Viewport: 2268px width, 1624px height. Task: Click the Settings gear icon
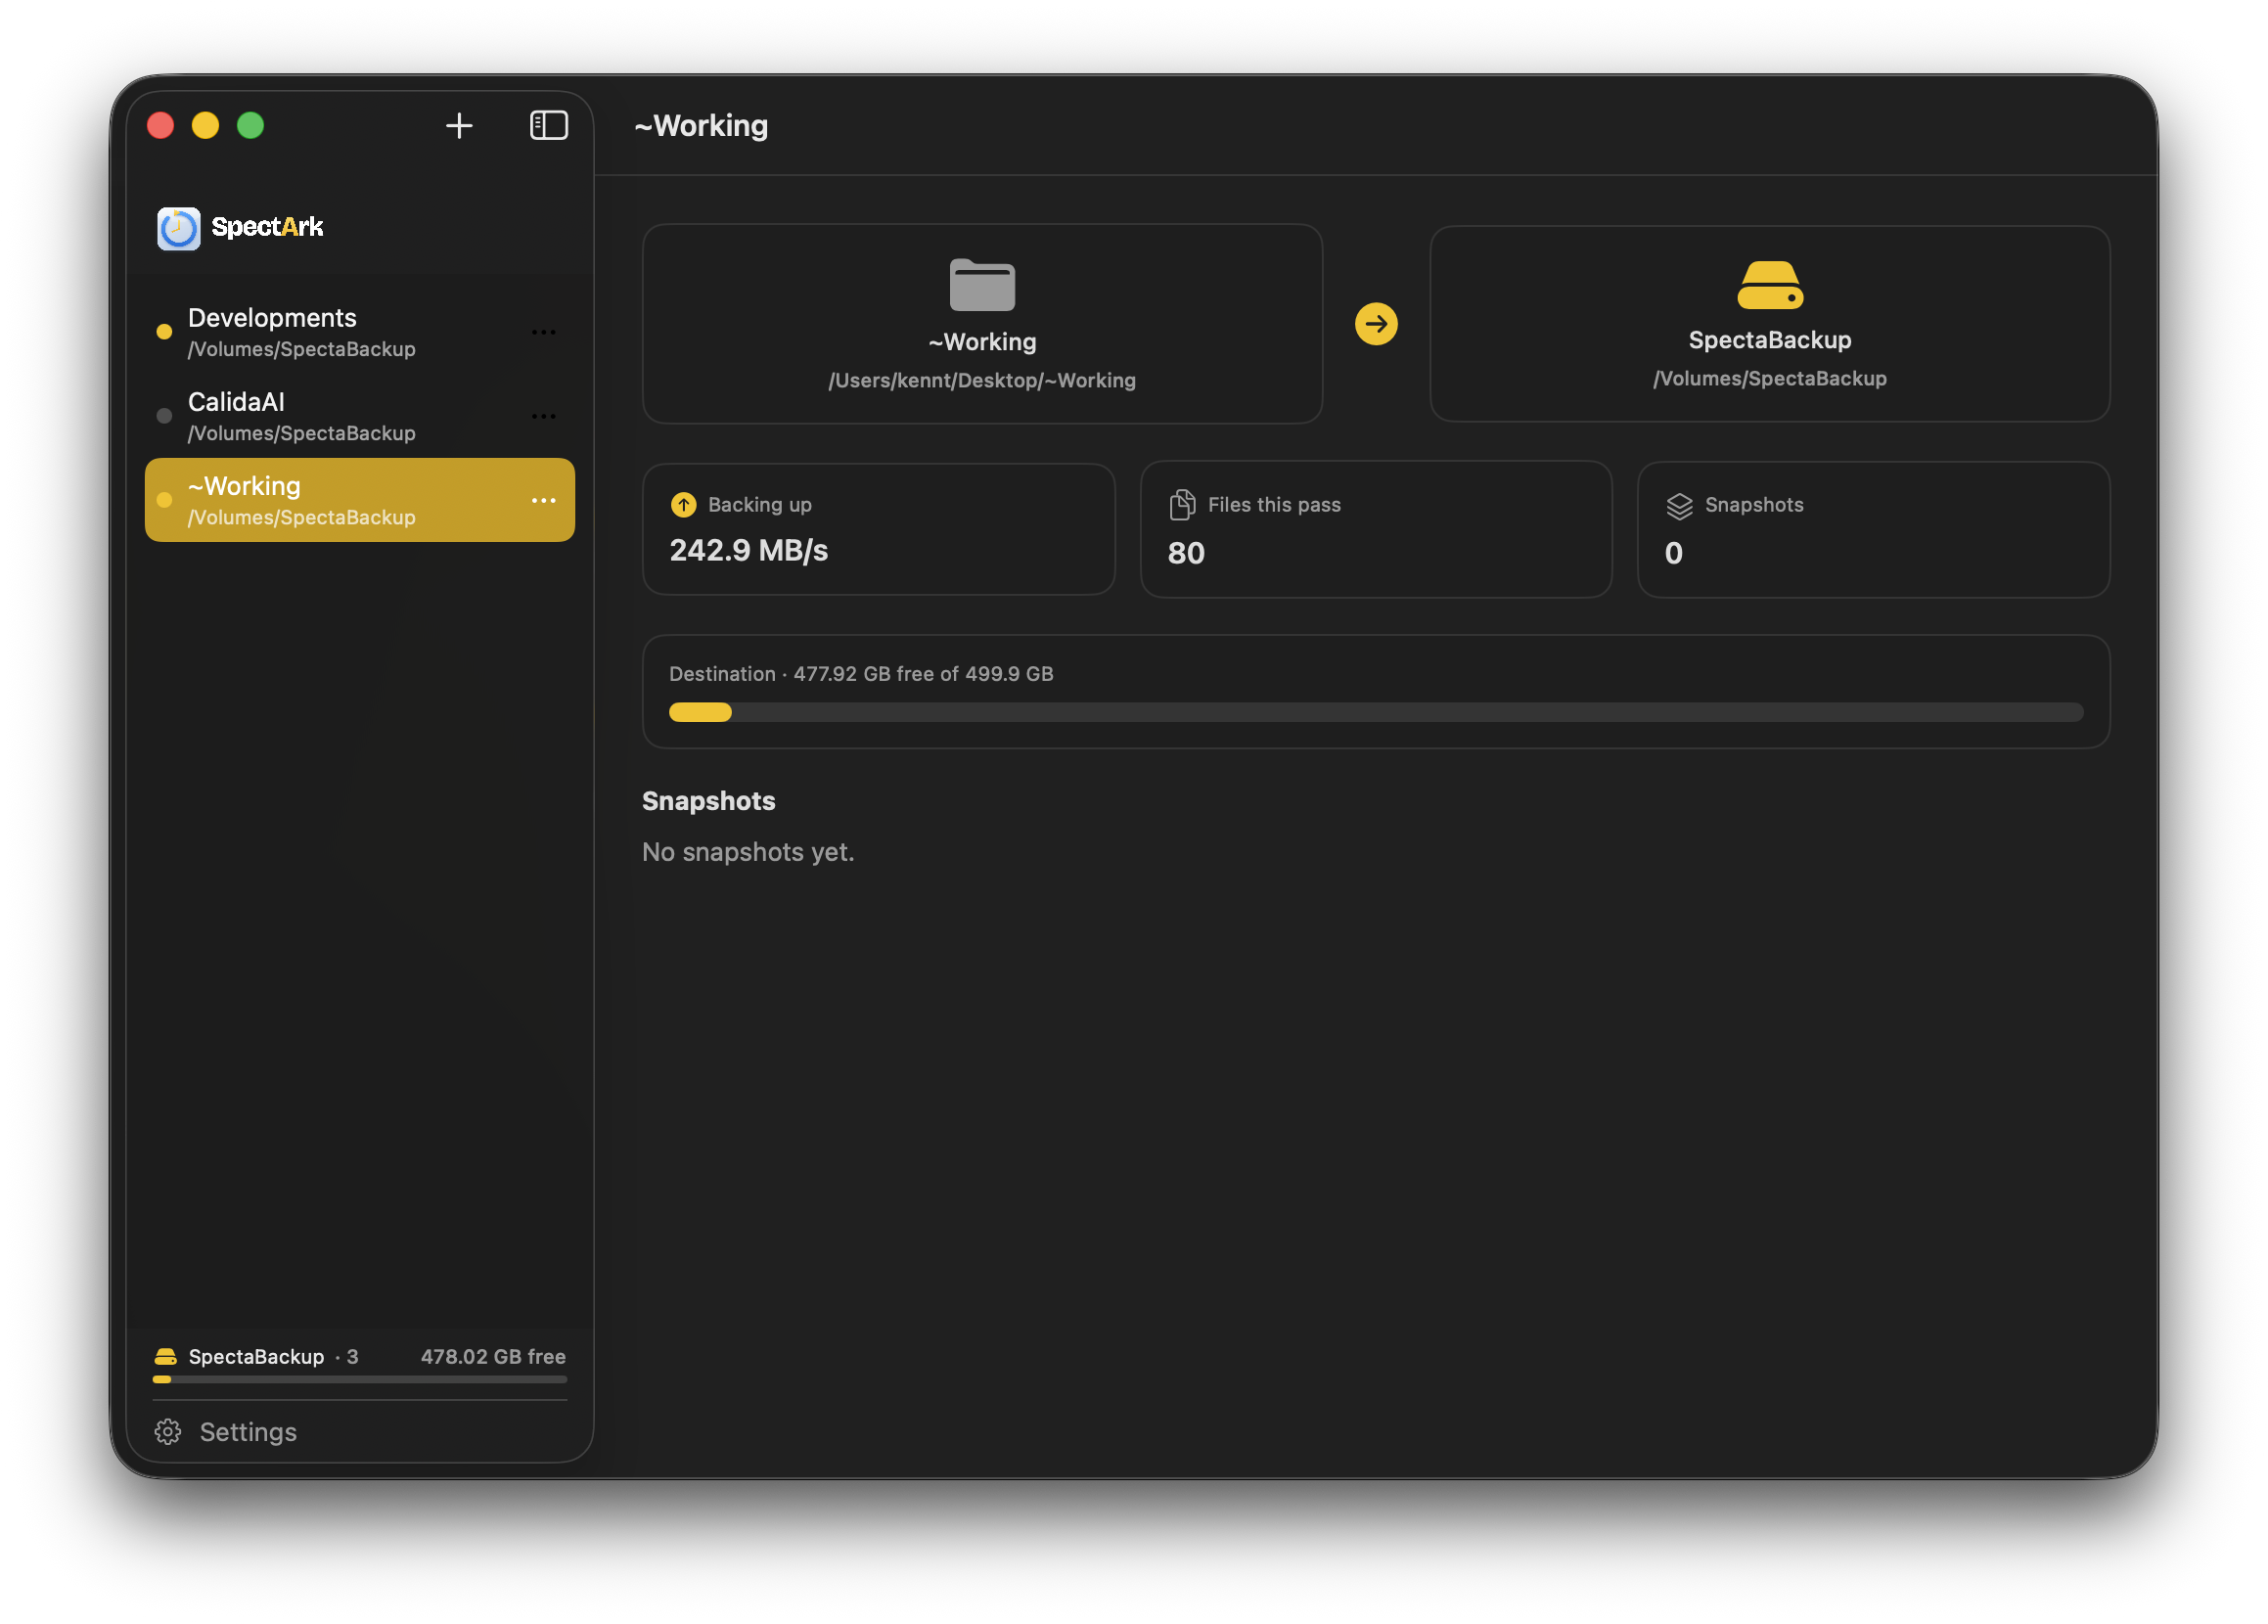[168, 1432]
